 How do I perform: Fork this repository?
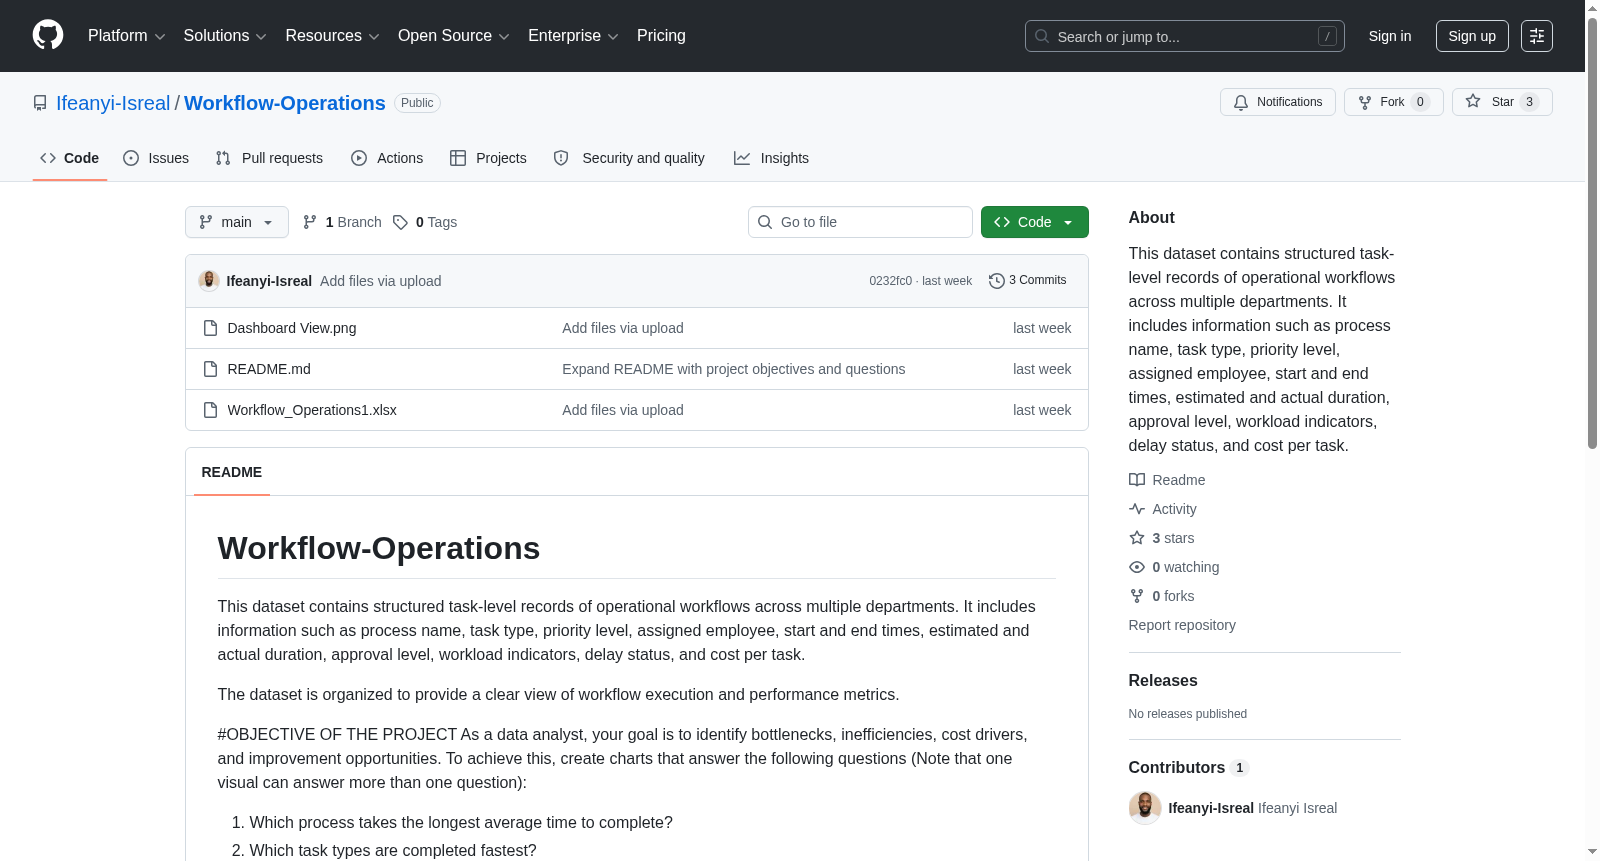coord(1393,102)
